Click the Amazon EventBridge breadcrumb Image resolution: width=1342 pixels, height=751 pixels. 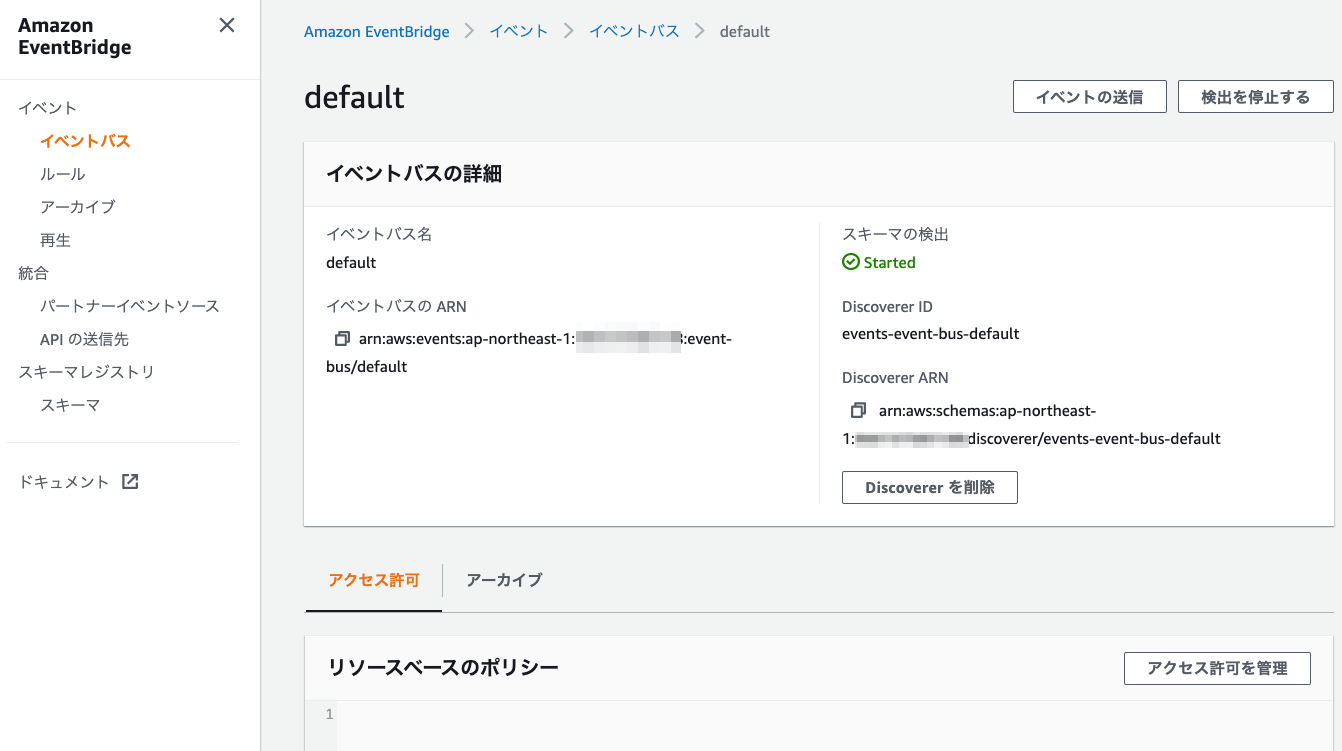coord(377,31)
